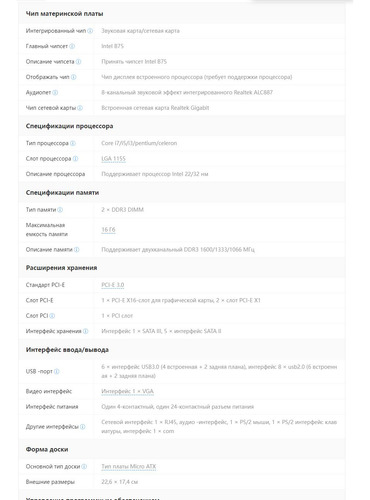Screen dimensions: 370x500
Task: Open the Аудиочип info icon
Action: [55, 92]
